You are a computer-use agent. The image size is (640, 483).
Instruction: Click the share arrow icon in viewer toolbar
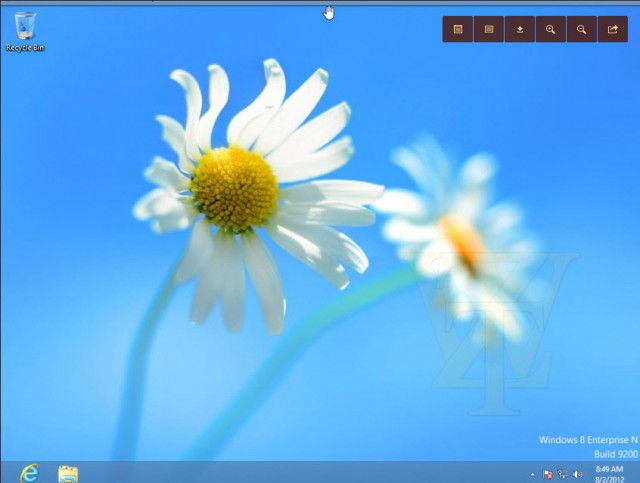[x=613, y=29]
